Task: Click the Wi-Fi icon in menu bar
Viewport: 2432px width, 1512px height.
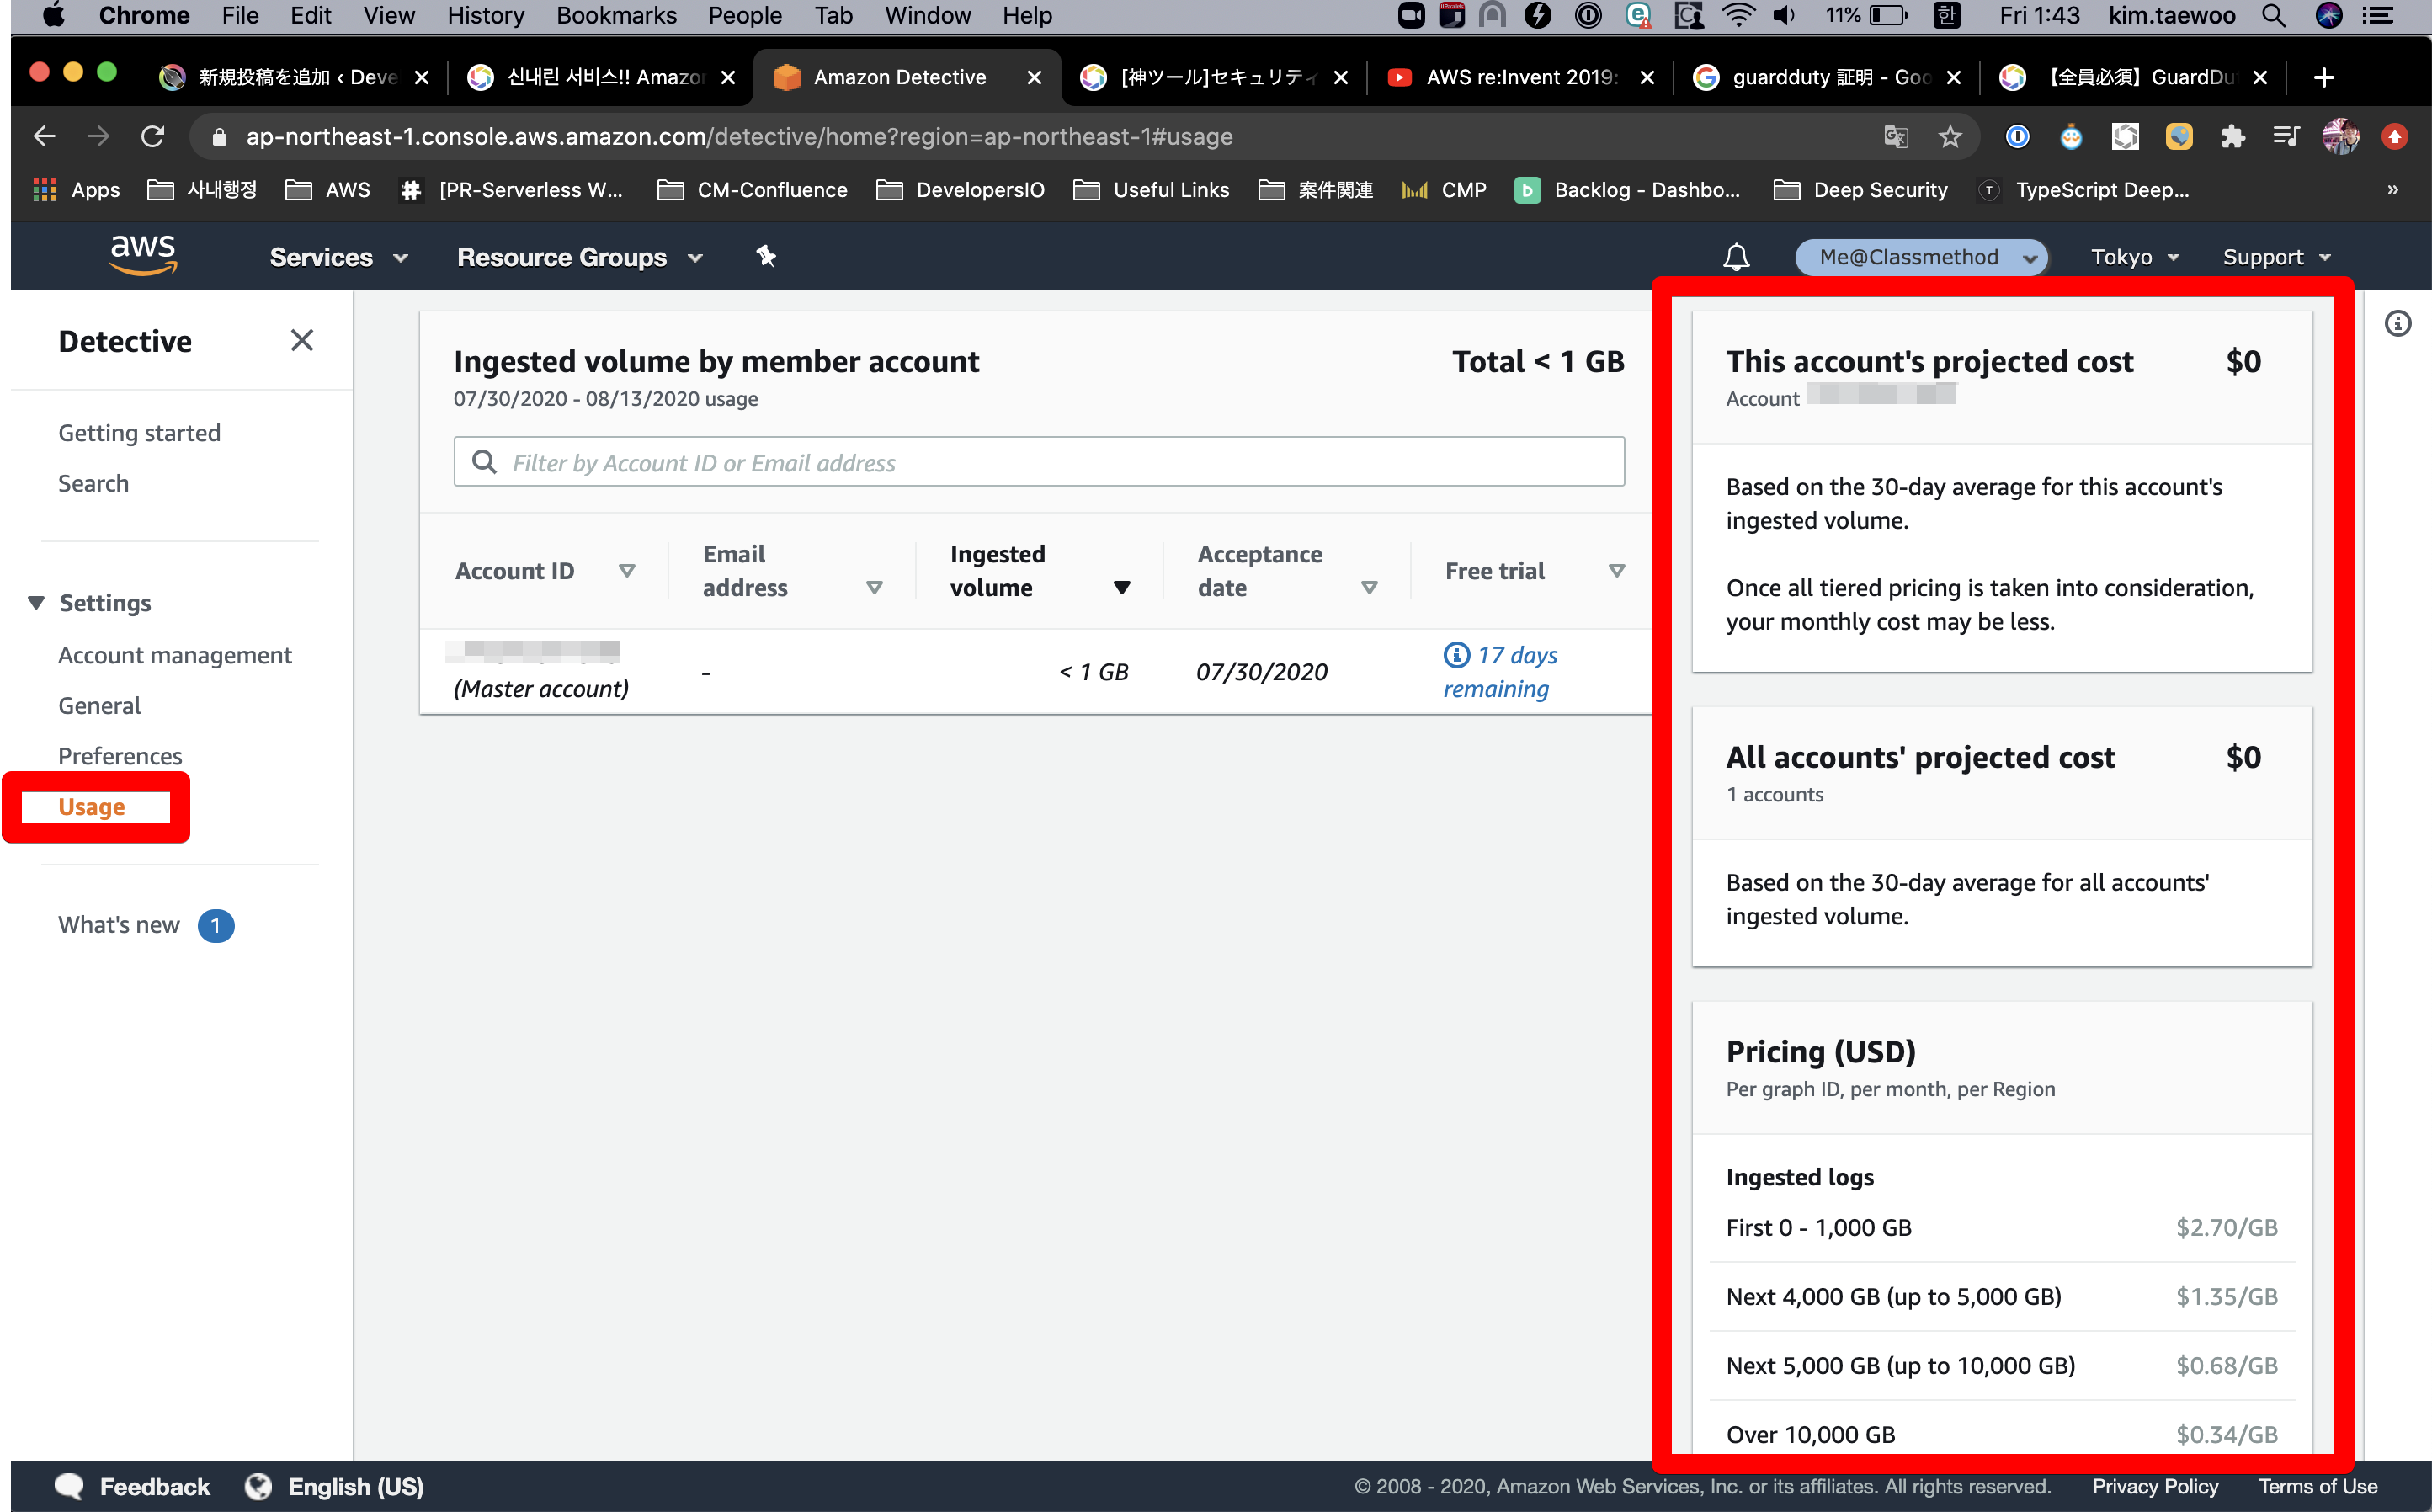Action: [x=1739, y=15]
